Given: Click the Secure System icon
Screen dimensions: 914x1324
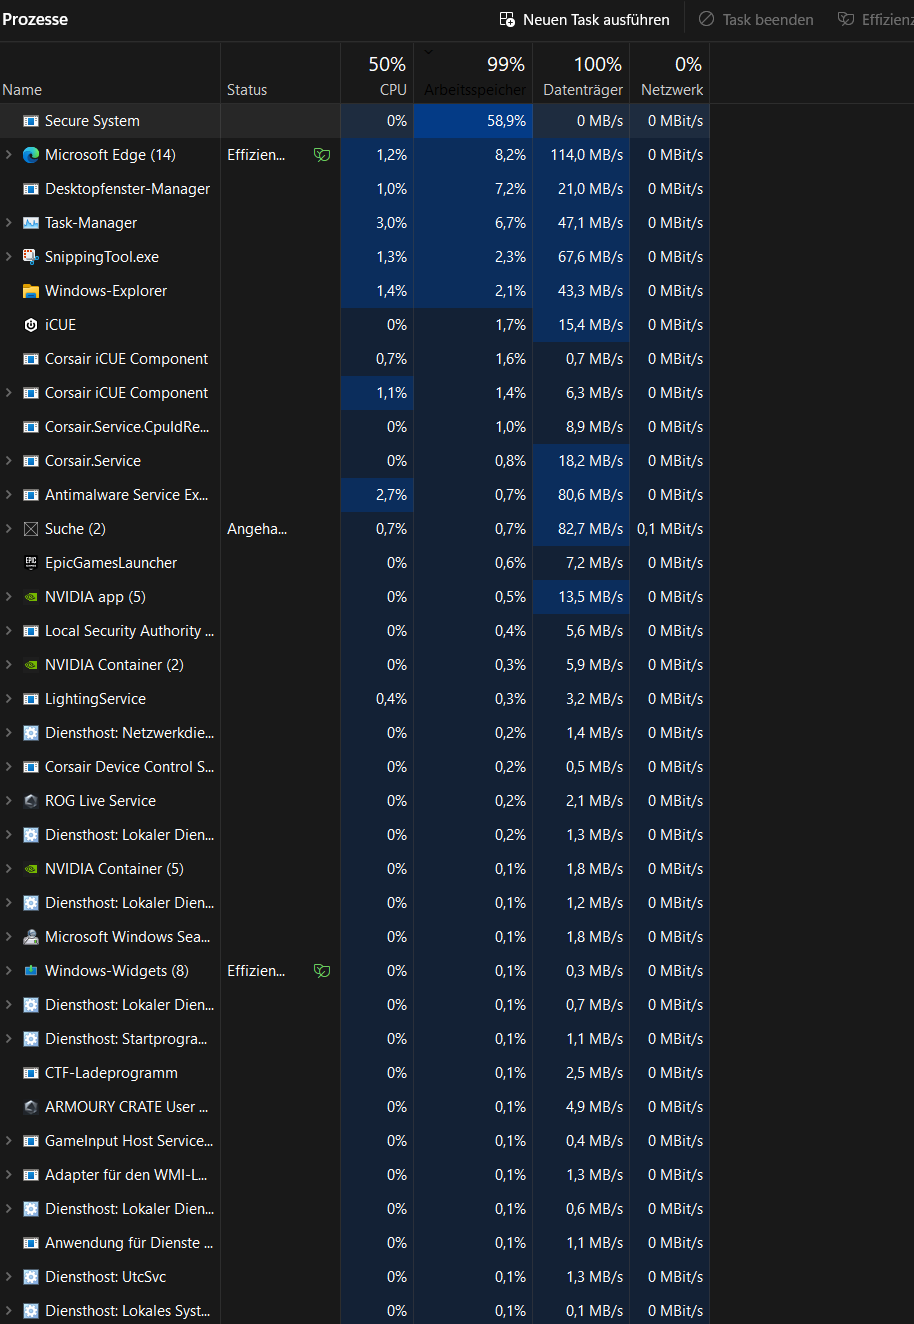Looking at the screenshot, I should coord(30,121).
